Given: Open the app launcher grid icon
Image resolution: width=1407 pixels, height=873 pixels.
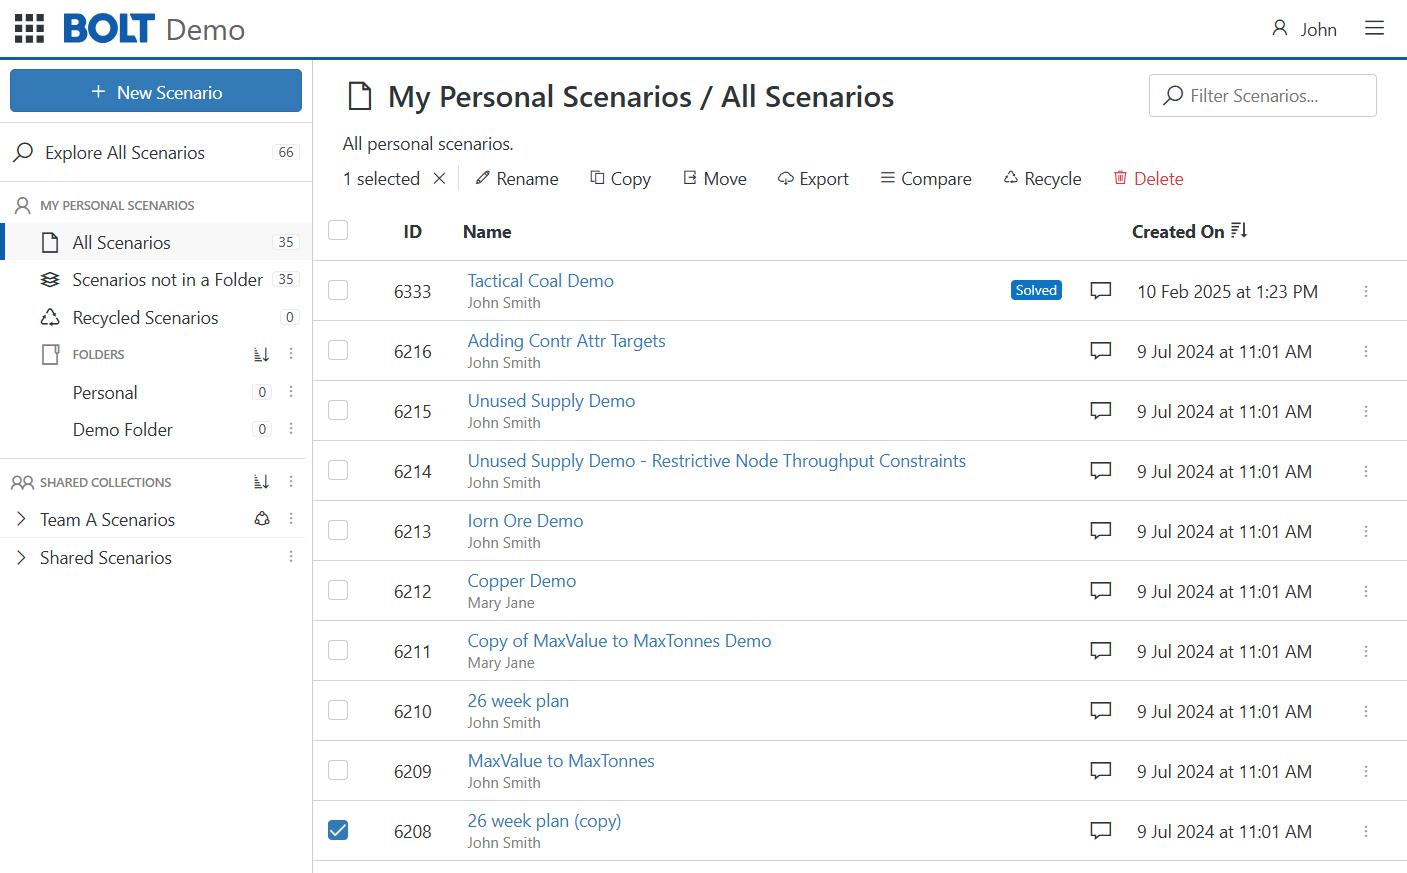Looking at the screenshot, I should click(x=30, y=29).
